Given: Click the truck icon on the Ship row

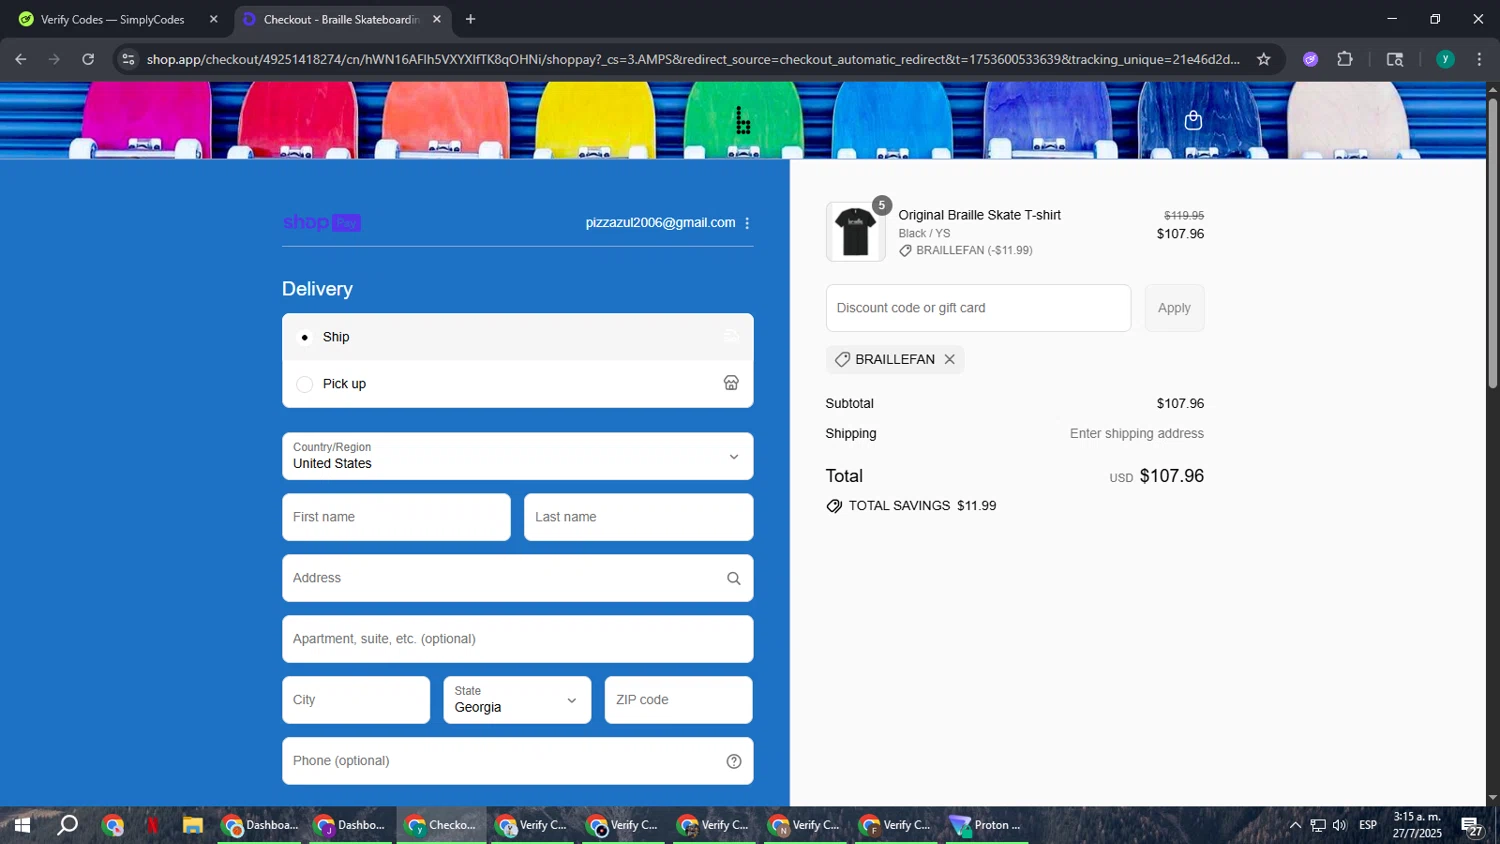Looking at the screenshot, I should [x=731, y=336].
